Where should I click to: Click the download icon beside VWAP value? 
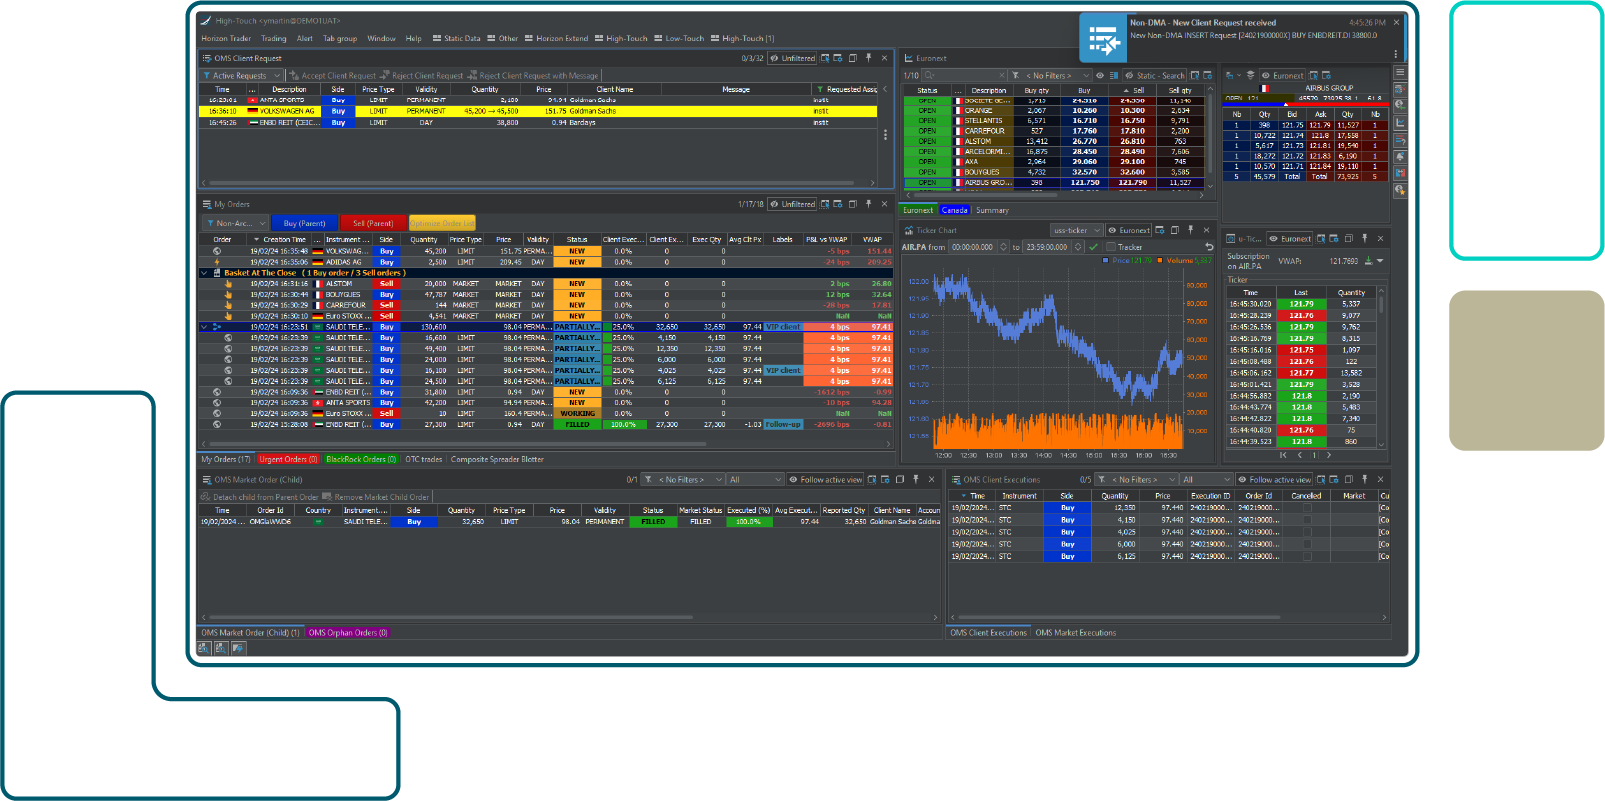coord(1369,261)
